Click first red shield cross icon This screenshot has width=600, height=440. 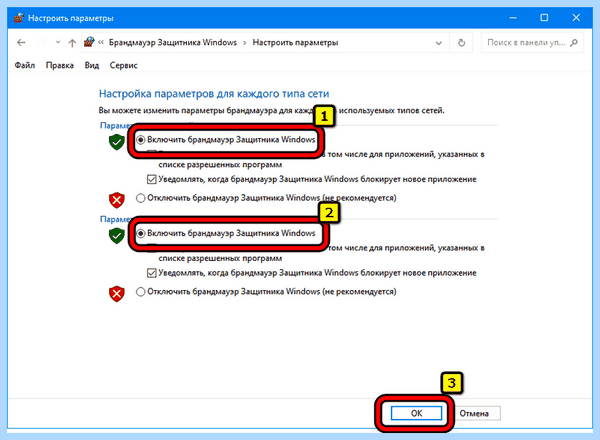[x=117, y=200]
